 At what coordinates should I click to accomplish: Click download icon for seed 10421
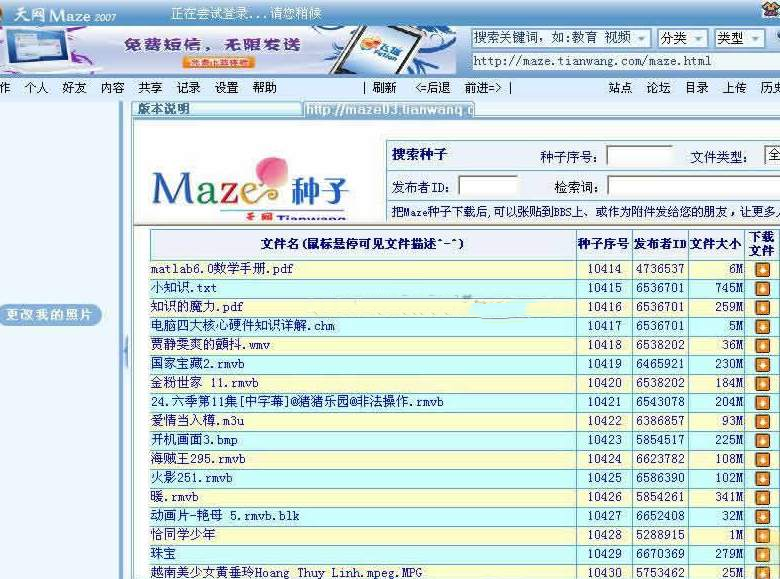coord(762,402)
